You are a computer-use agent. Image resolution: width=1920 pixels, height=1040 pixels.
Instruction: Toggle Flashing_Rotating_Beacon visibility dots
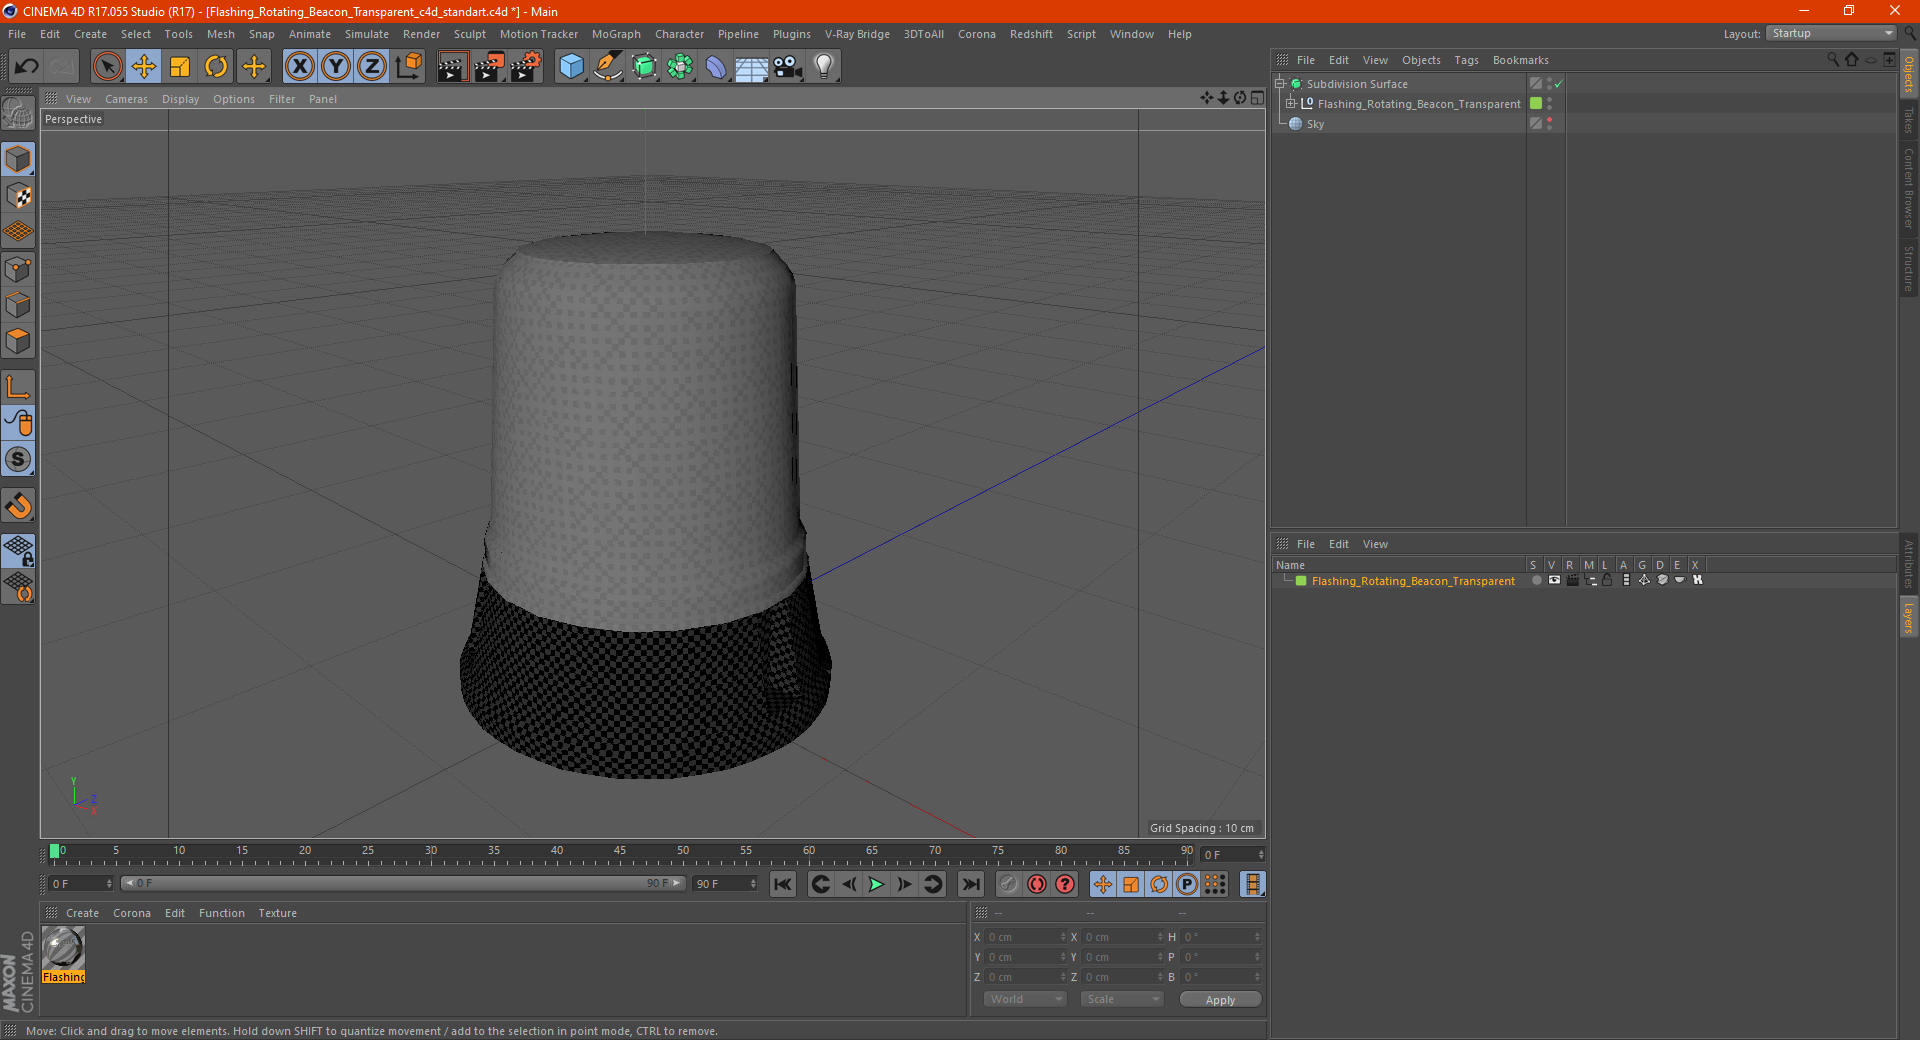(x=1549, y=104)
